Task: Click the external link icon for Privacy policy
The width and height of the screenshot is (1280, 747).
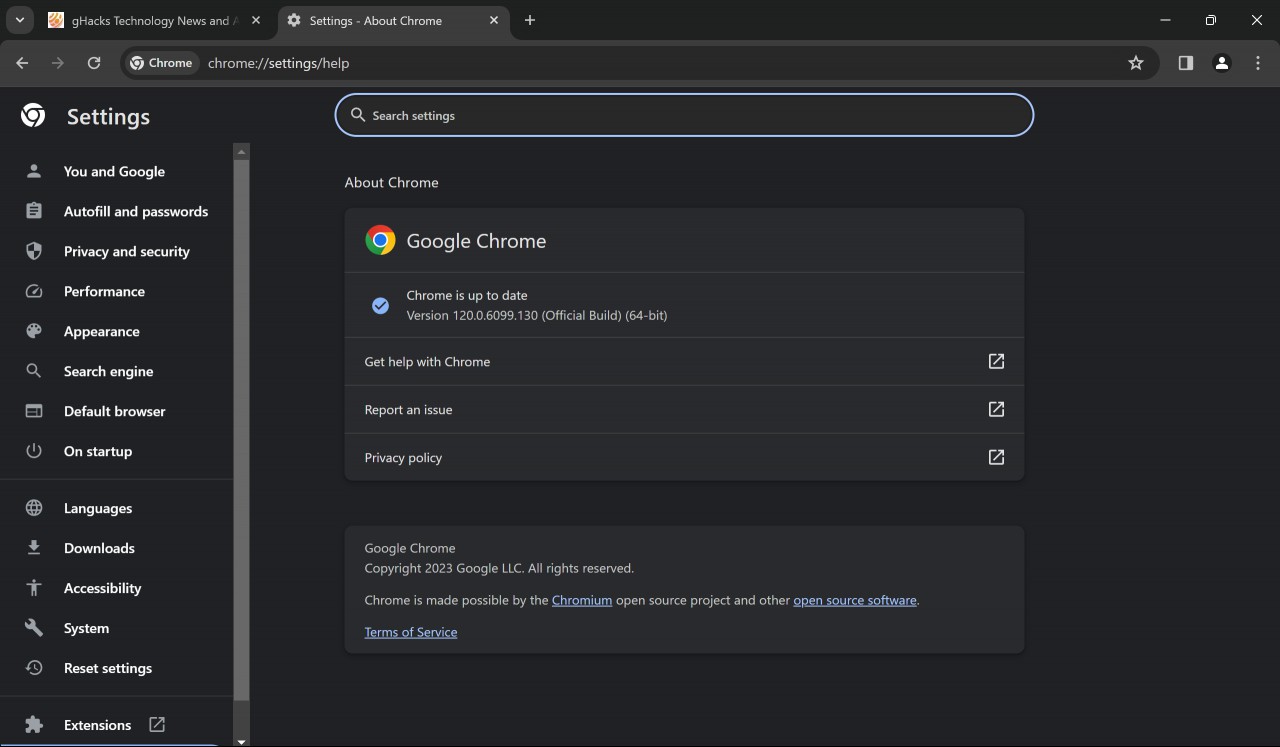Action: (996, 457)
